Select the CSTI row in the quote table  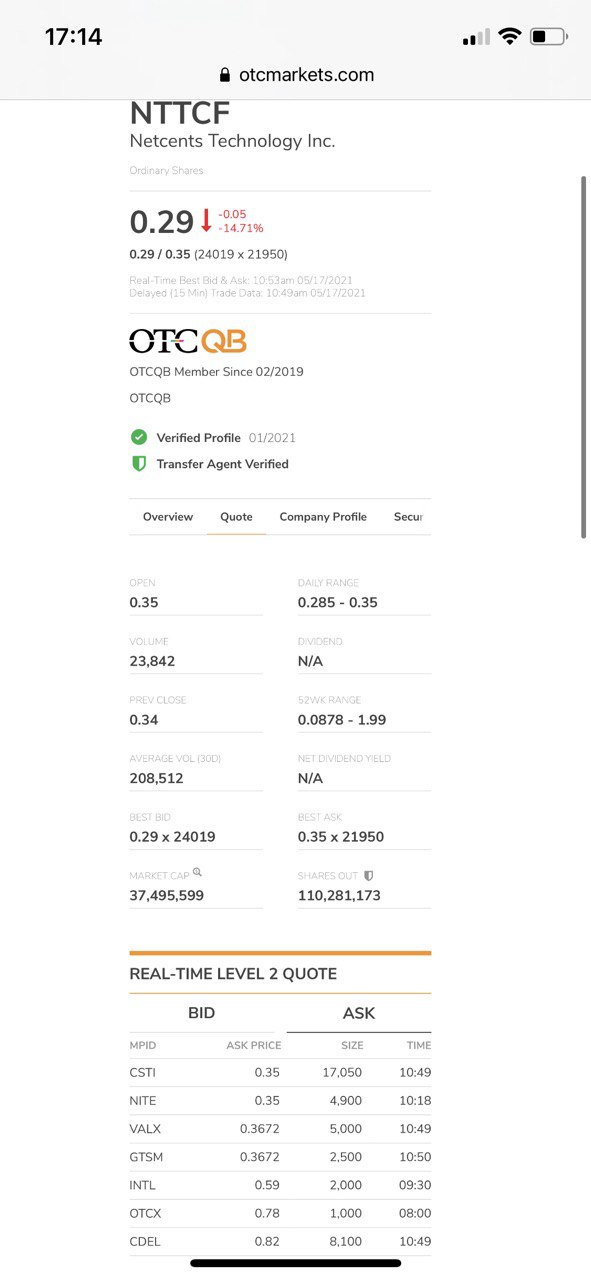280,1072
